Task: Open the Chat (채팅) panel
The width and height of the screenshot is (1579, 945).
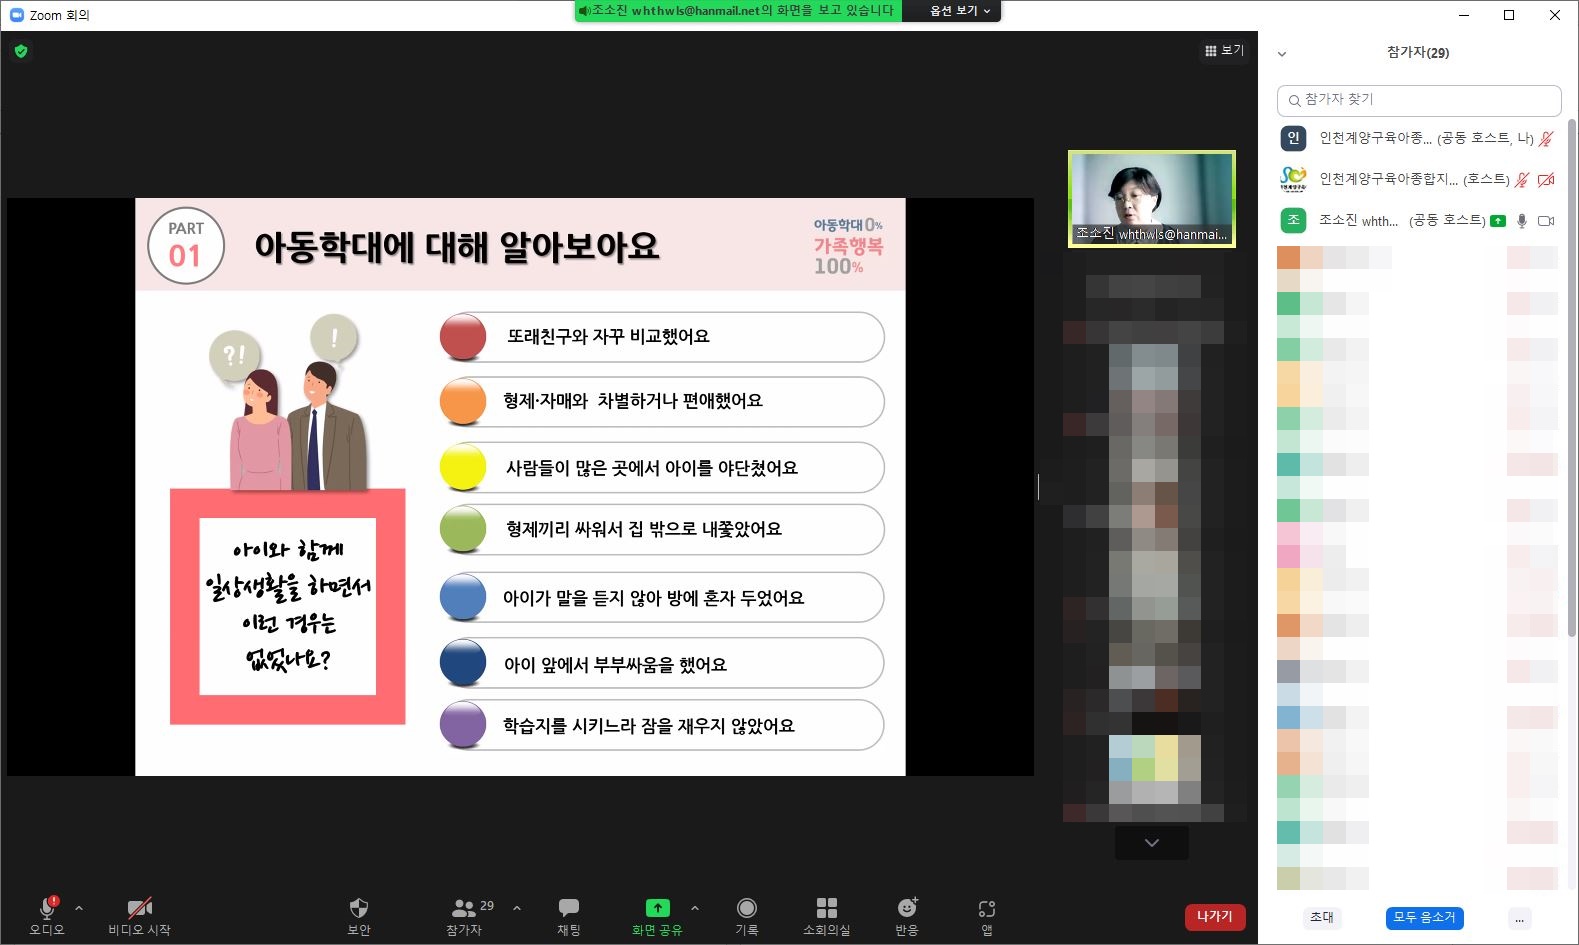Action: tap(568, 908)
